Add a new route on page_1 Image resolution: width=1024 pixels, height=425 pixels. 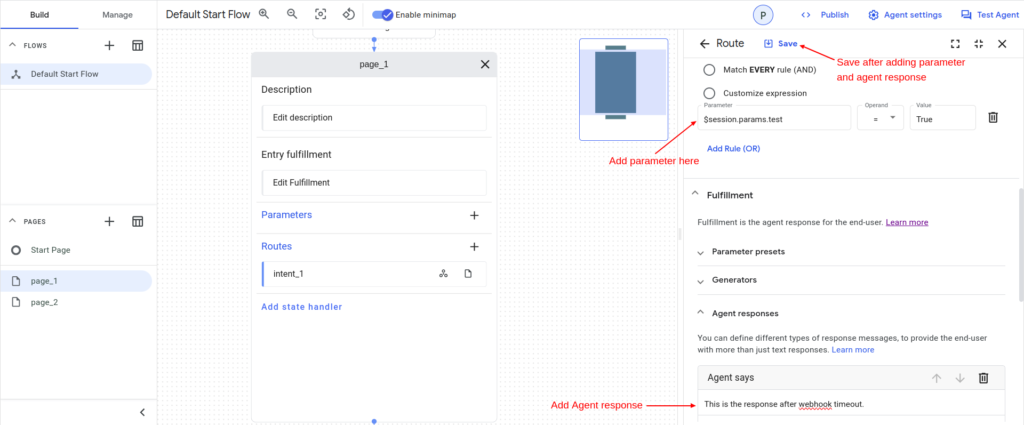pos(474,246)
